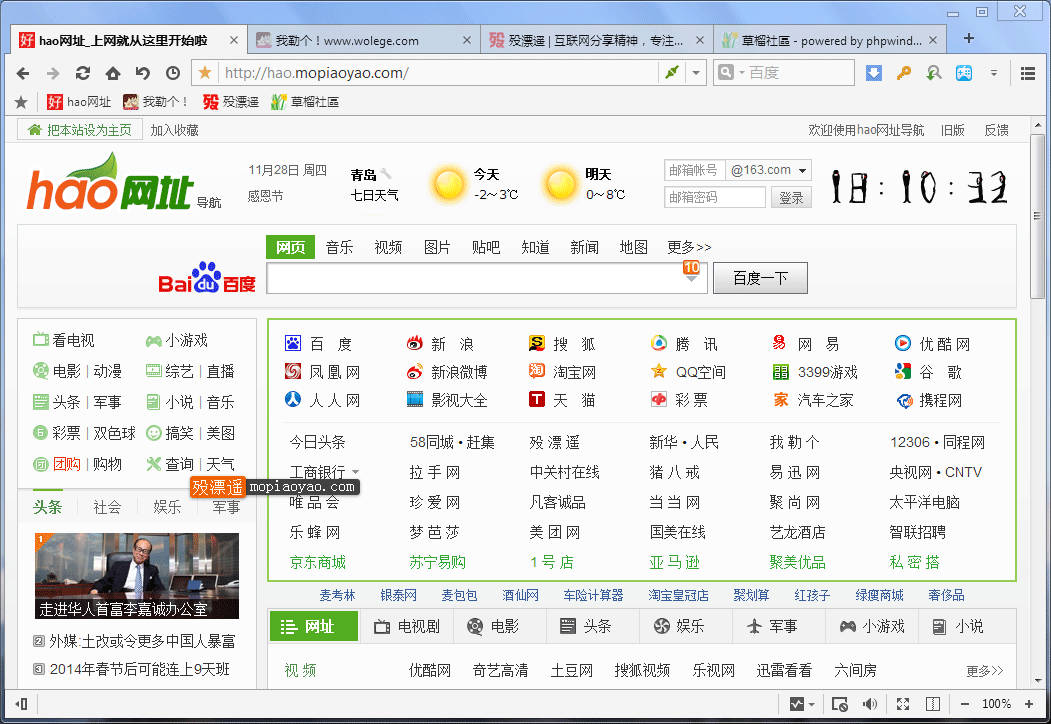Switch to the 殁漂遥 browser tab

(597, 40)
